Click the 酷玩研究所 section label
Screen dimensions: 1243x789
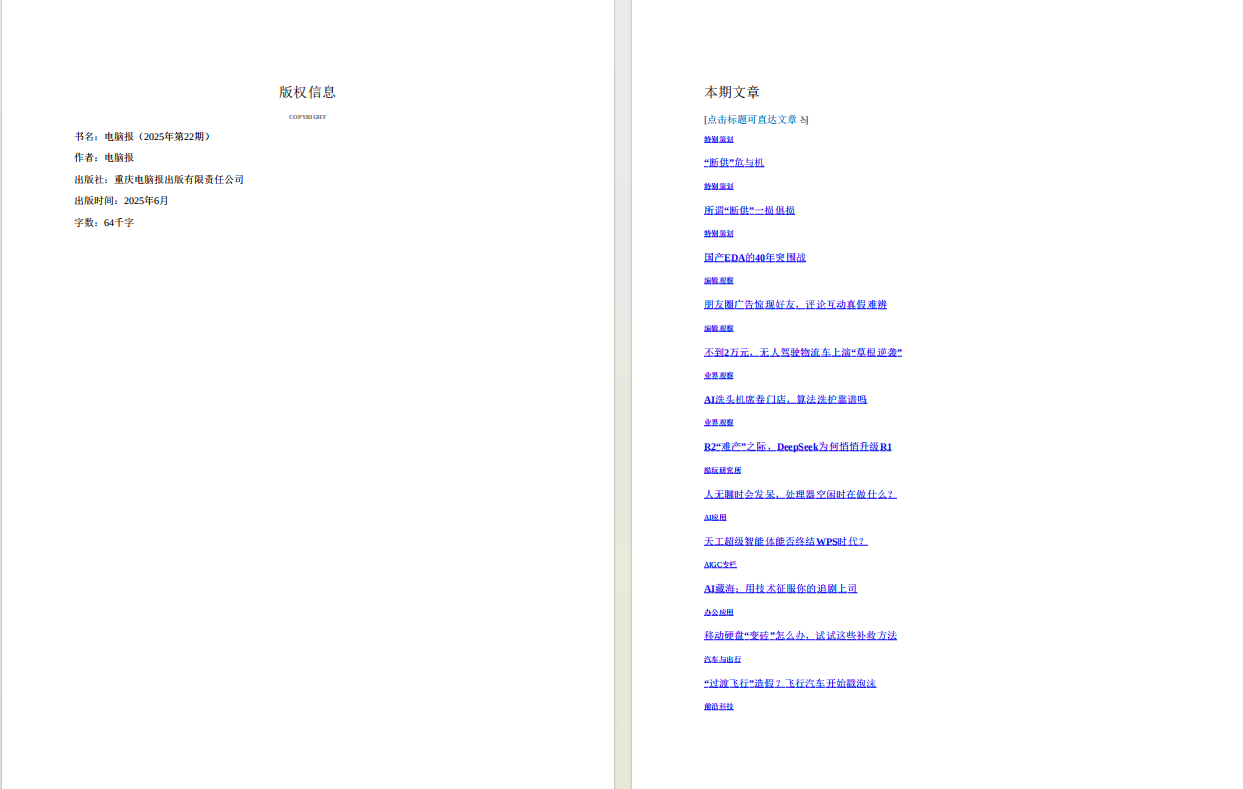tap(722, 470)
